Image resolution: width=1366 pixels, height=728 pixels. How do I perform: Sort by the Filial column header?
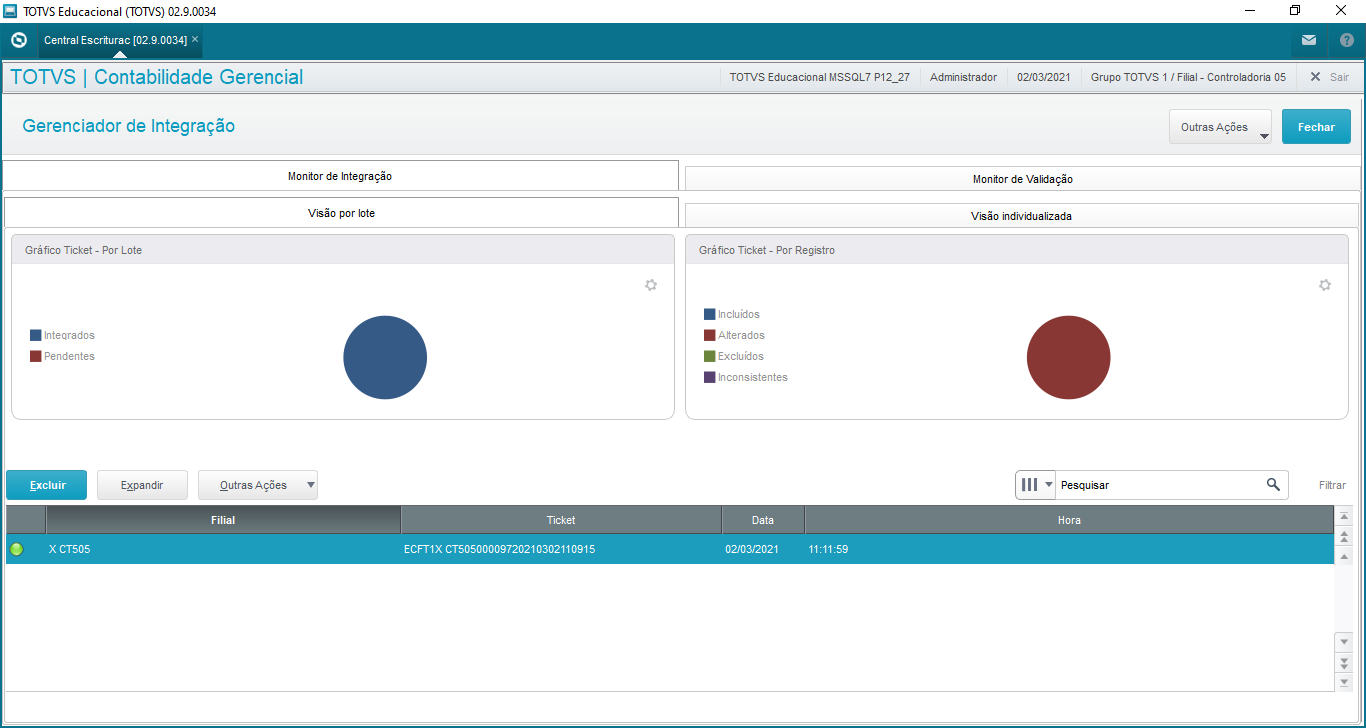coord(223,520)
